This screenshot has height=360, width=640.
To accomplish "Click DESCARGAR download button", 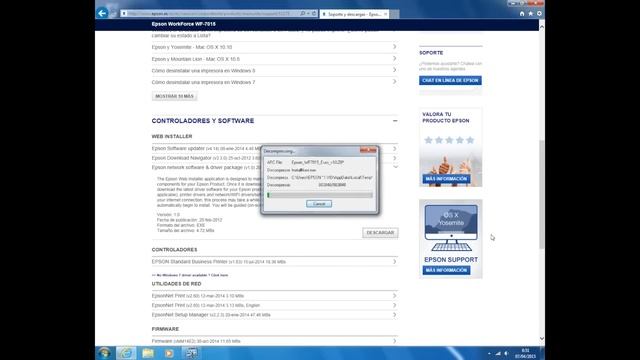I will (380, 233).
